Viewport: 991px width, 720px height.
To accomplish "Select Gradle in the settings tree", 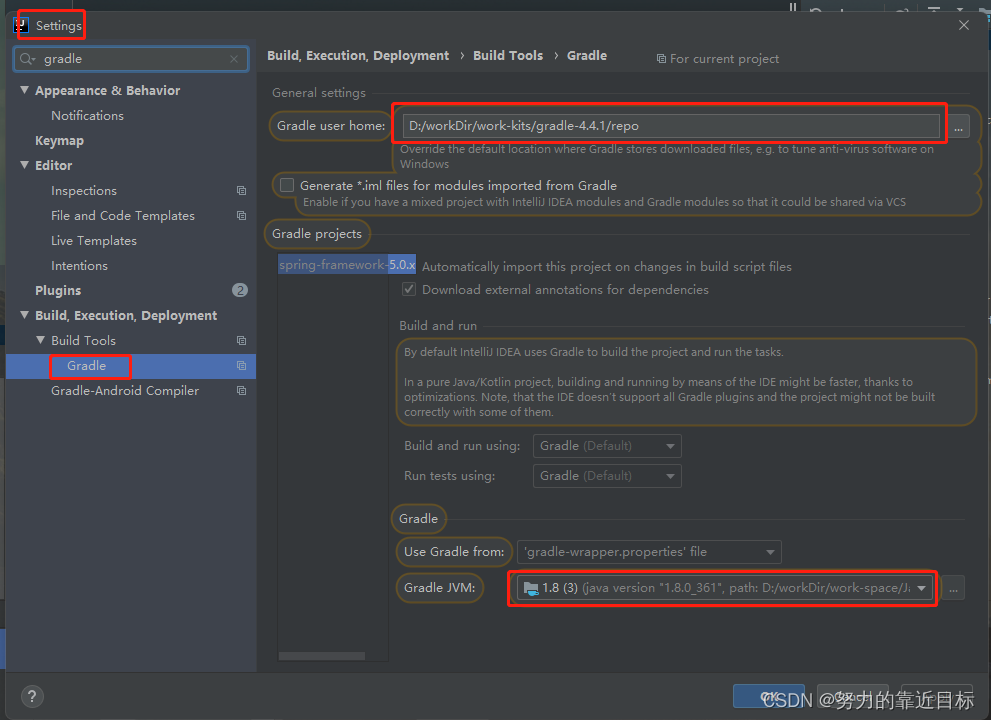I will pos(87,365).
